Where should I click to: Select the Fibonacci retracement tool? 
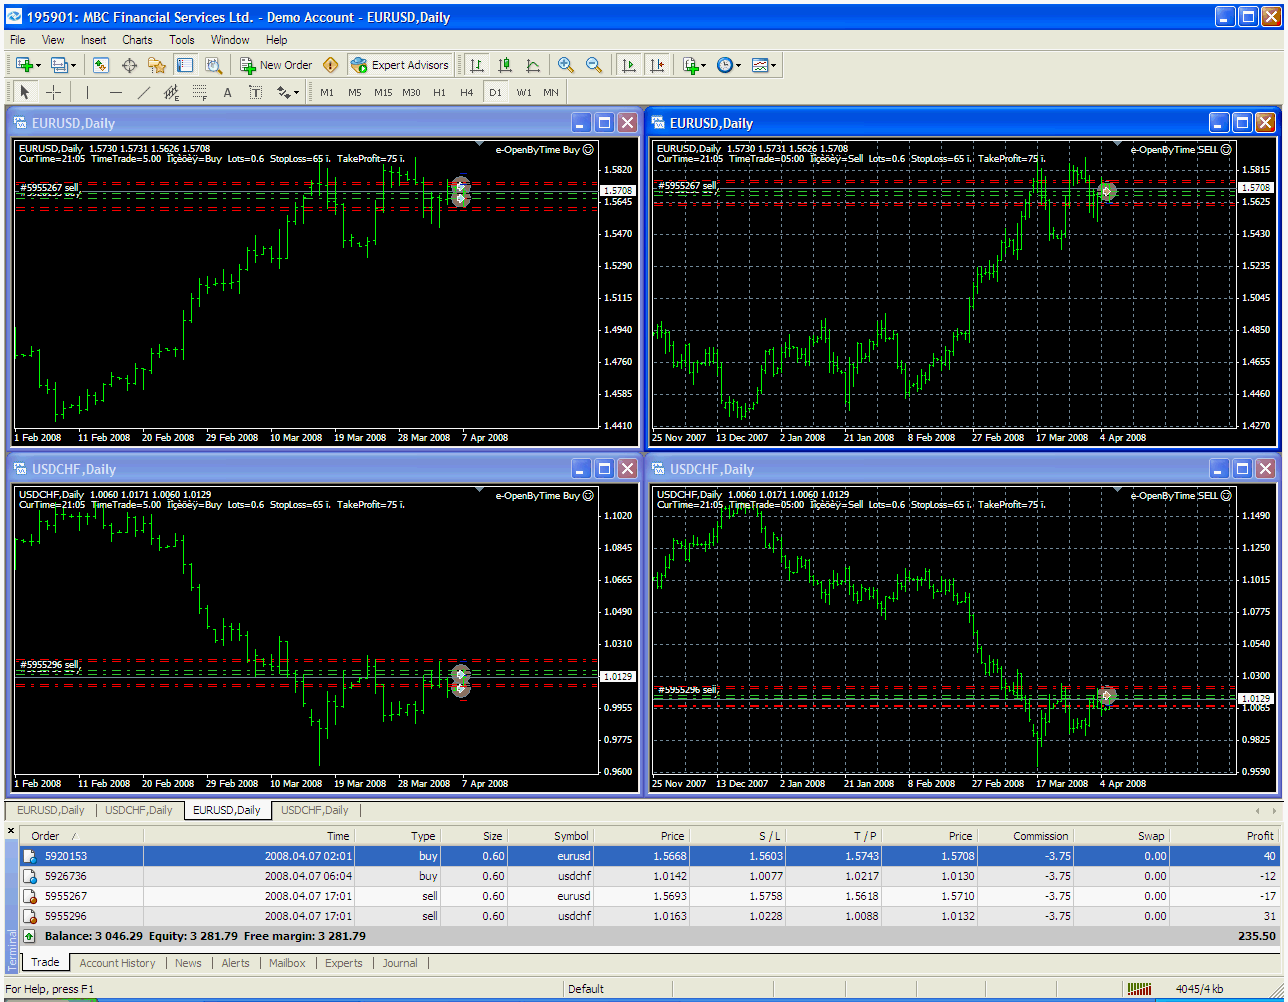point(199,92)
